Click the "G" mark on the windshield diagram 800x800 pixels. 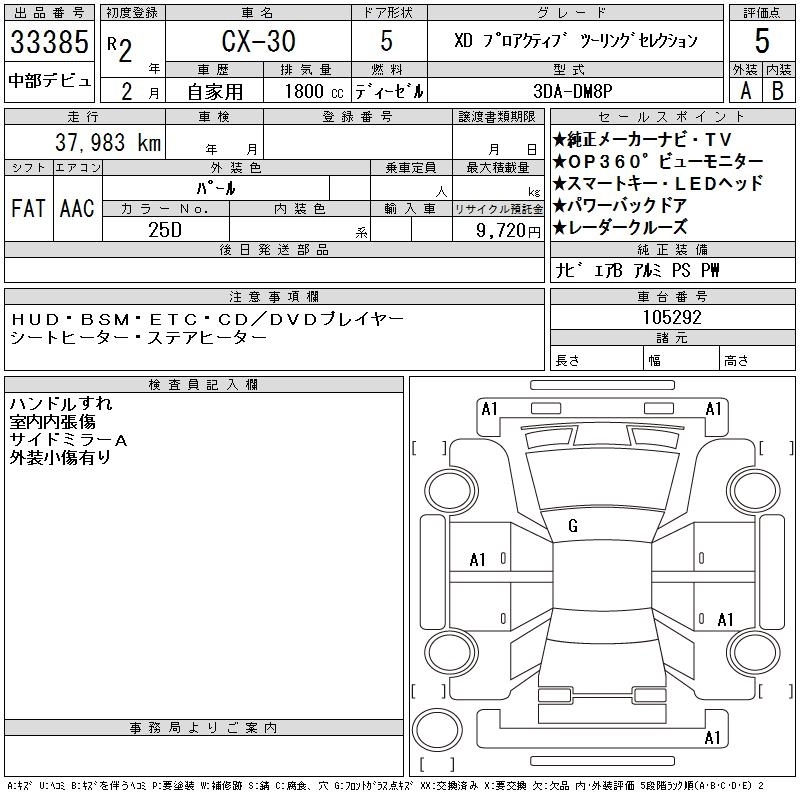point(573,525)
